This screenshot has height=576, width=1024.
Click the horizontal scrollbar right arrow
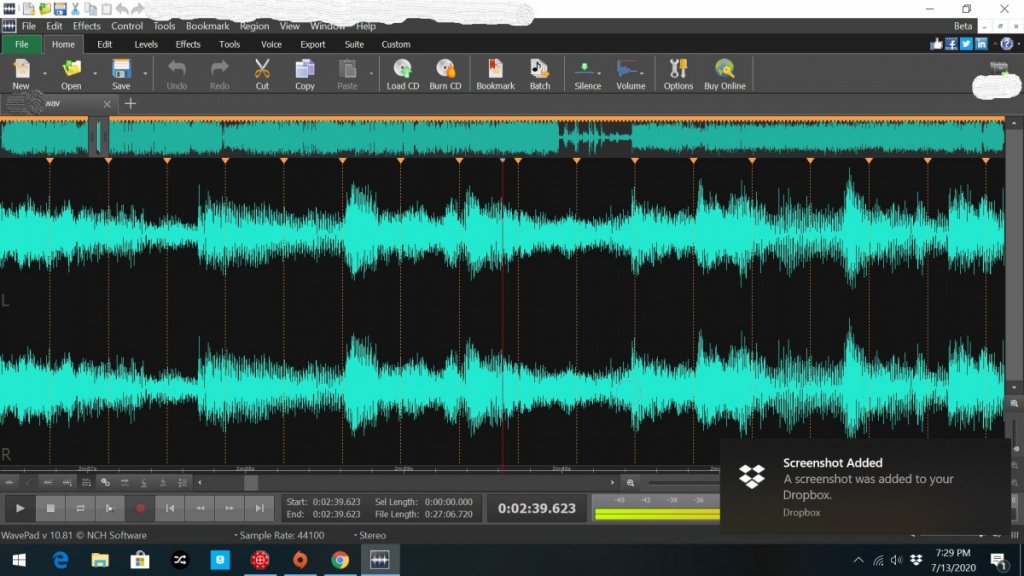click(x=612, y=483)
